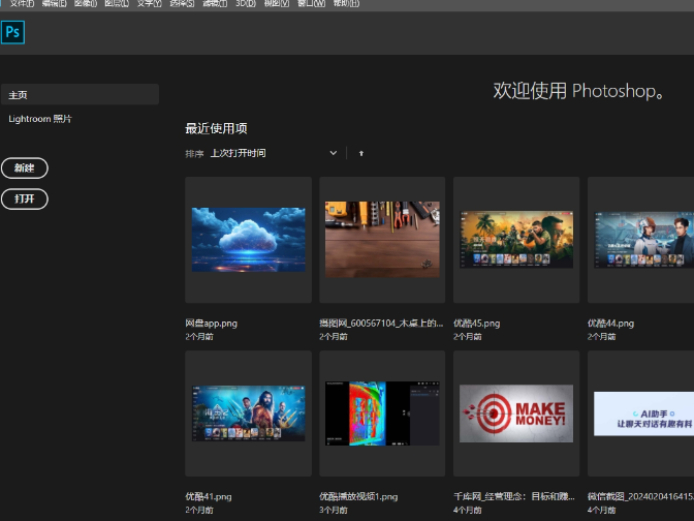
Task: Open the glowing cloud thumbnail 网盘app.png
Action: [248, 240]
